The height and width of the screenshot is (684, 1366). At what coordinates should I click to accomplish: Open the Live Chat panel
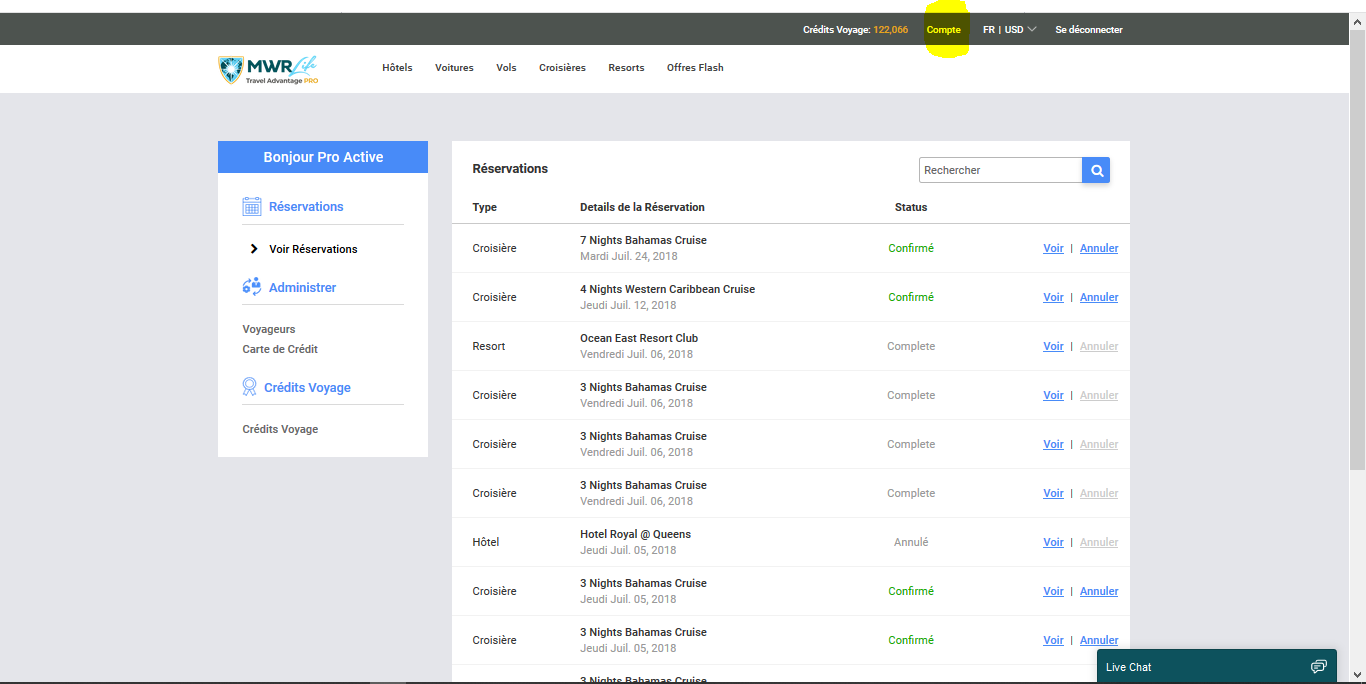click(x=1216, y=667)
